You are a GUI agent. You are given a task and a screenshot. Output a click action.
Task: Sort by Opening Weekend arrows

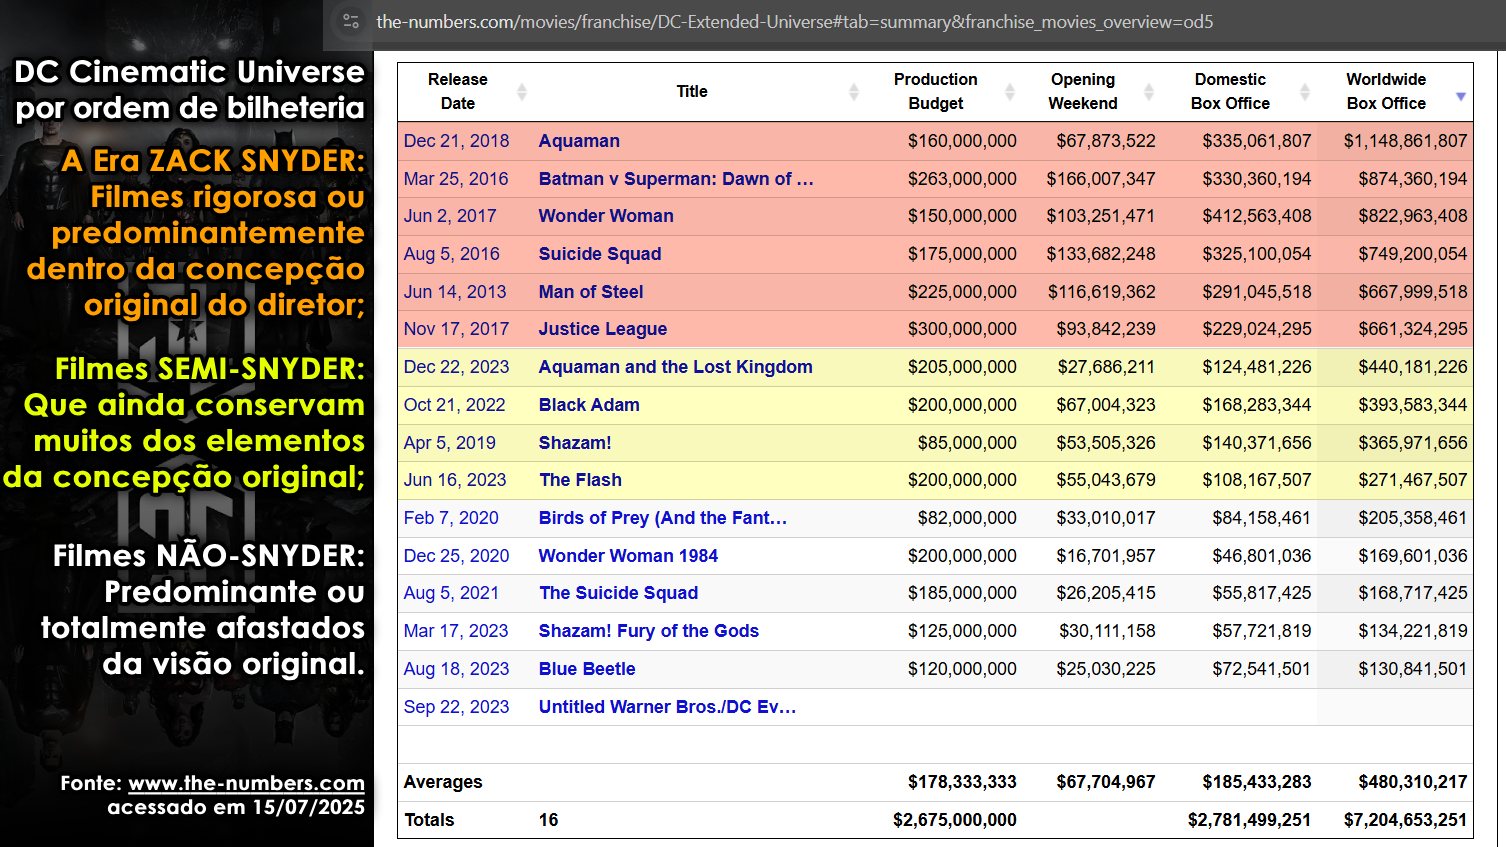click(1148, 92)
